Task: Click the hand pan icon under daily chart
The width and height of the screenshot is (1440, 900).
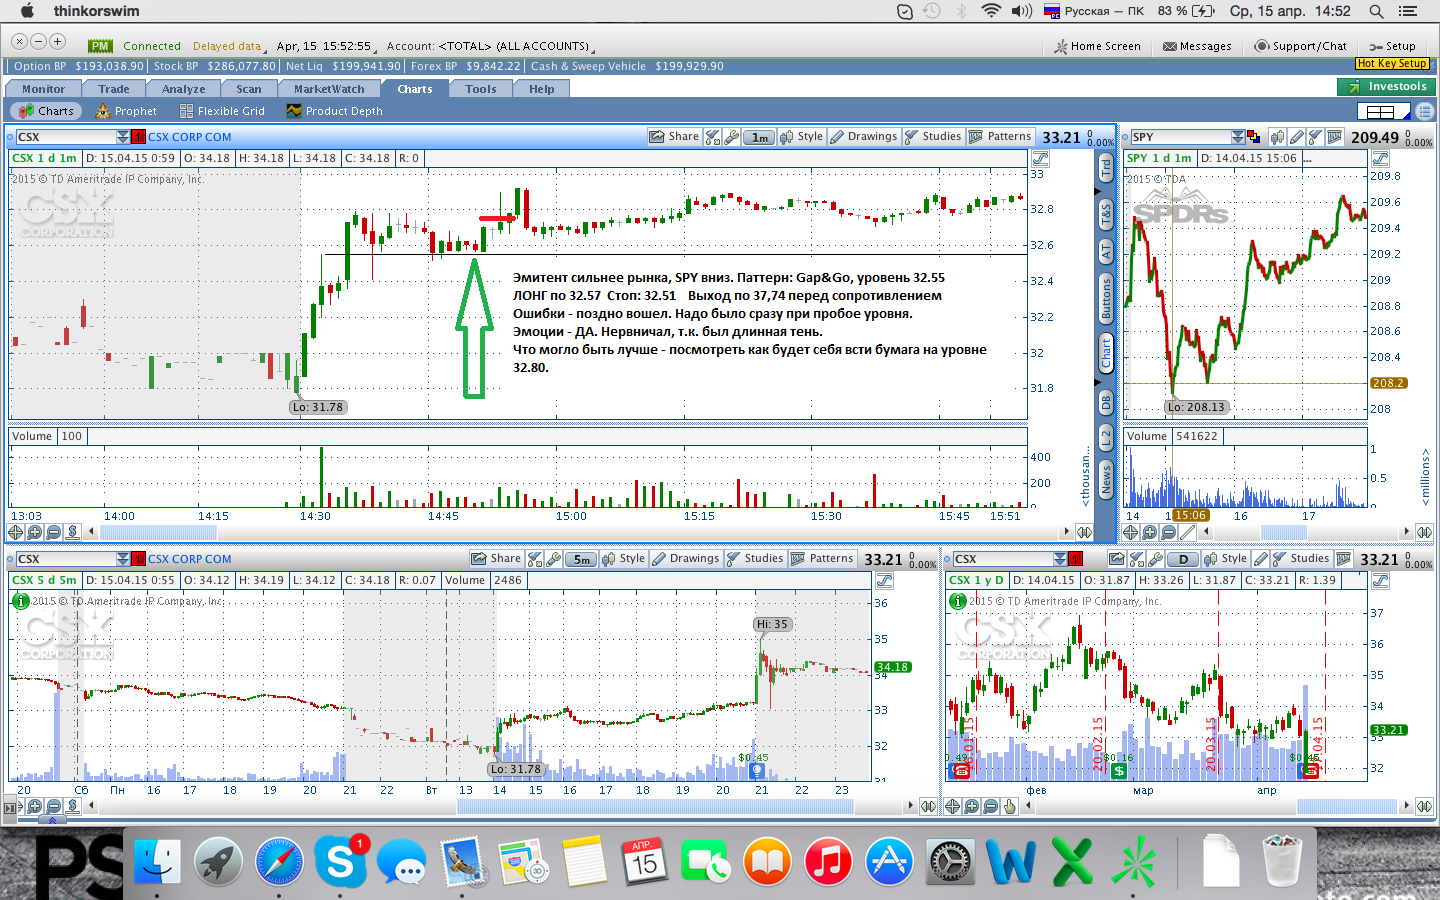Action: (1009, 806)
